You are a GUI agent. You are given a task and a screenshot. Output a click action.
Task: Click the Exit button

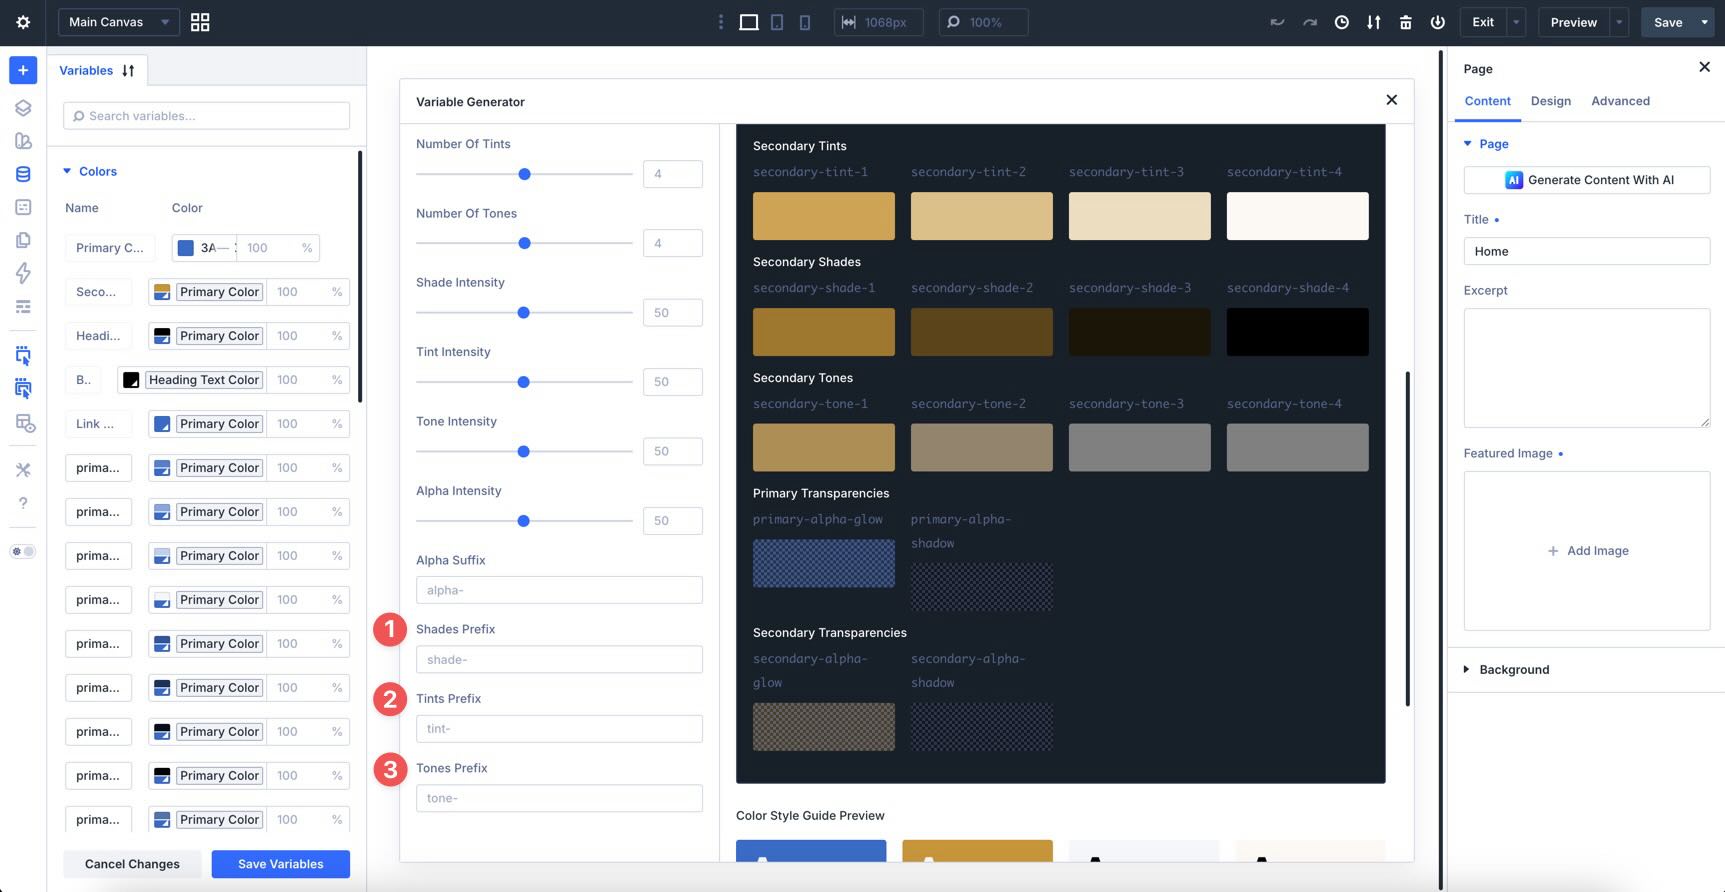(1483, 22)
